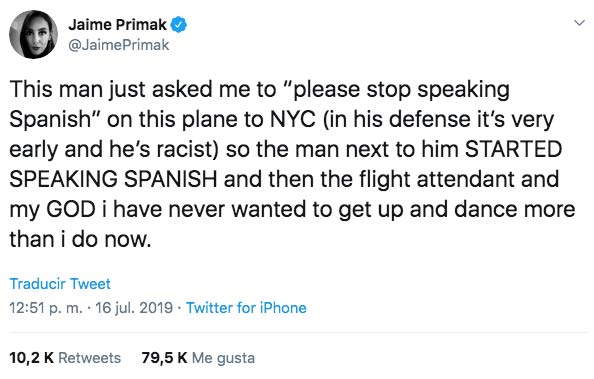Open the 12:51 p. m. timestamp

pos(45,308)
